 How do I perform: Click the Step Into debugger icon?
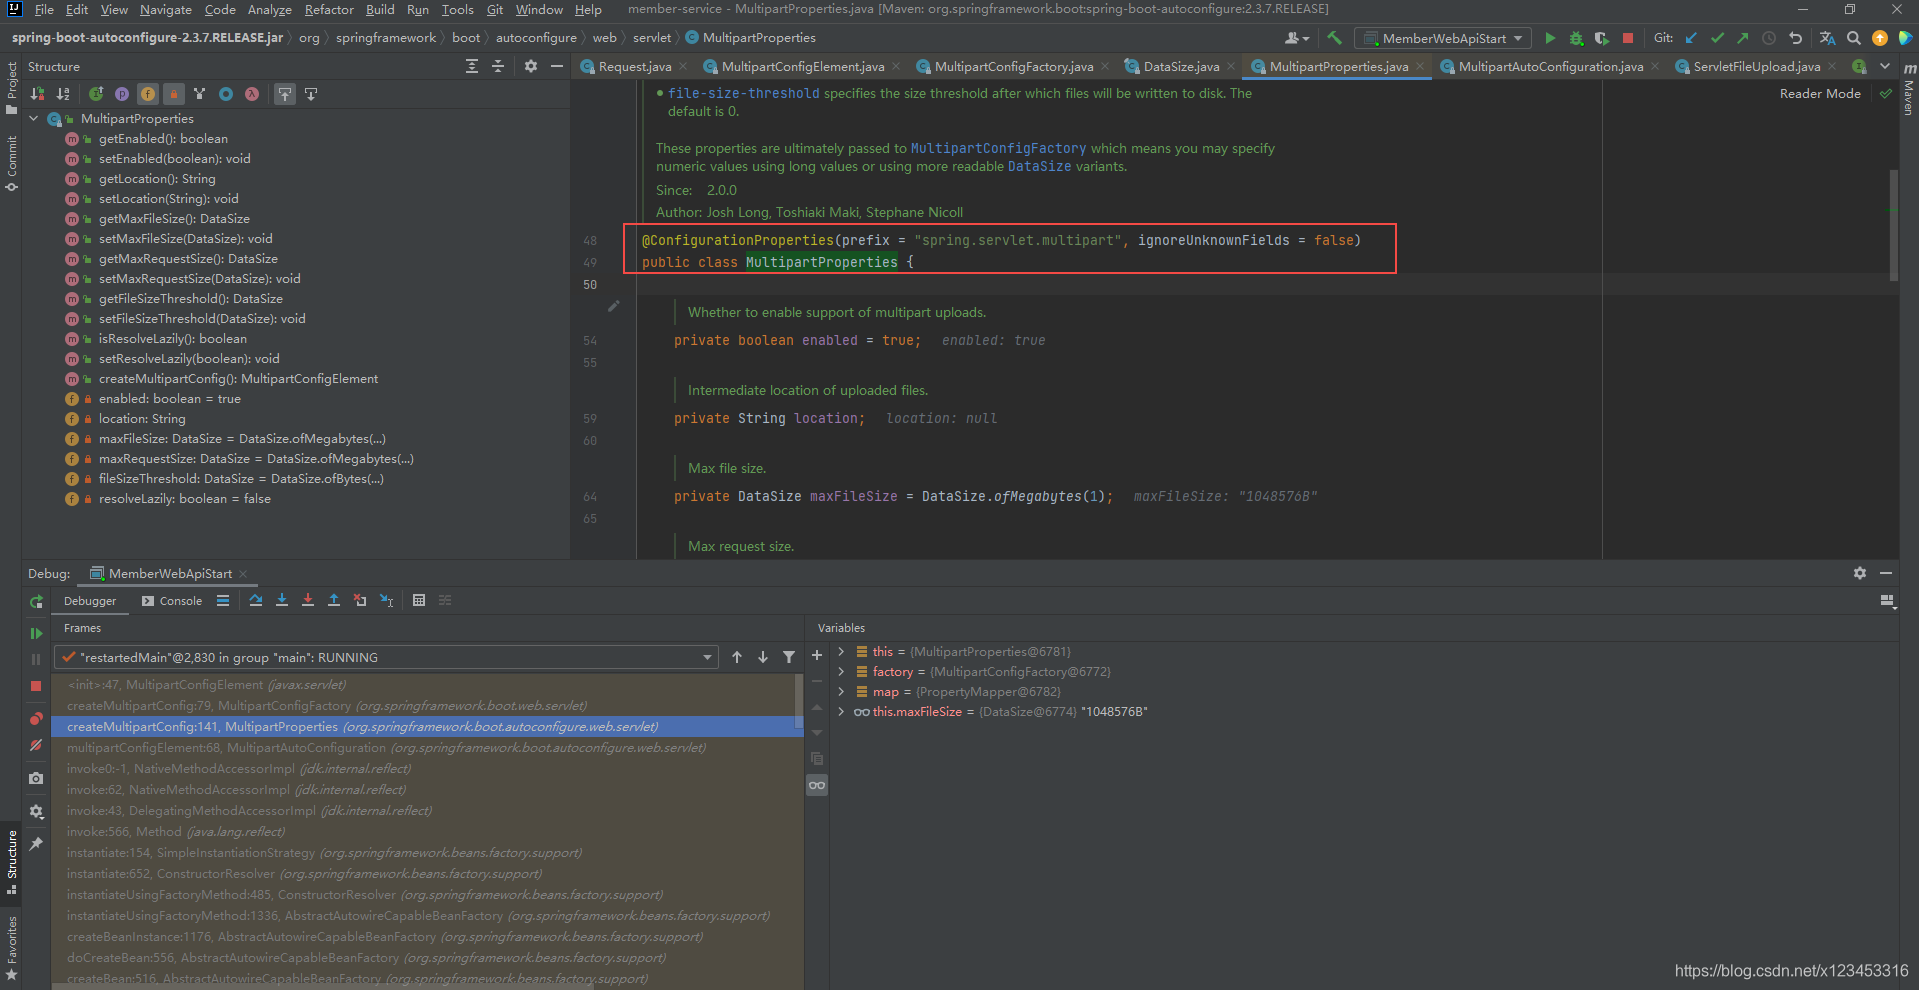(282, 600)
